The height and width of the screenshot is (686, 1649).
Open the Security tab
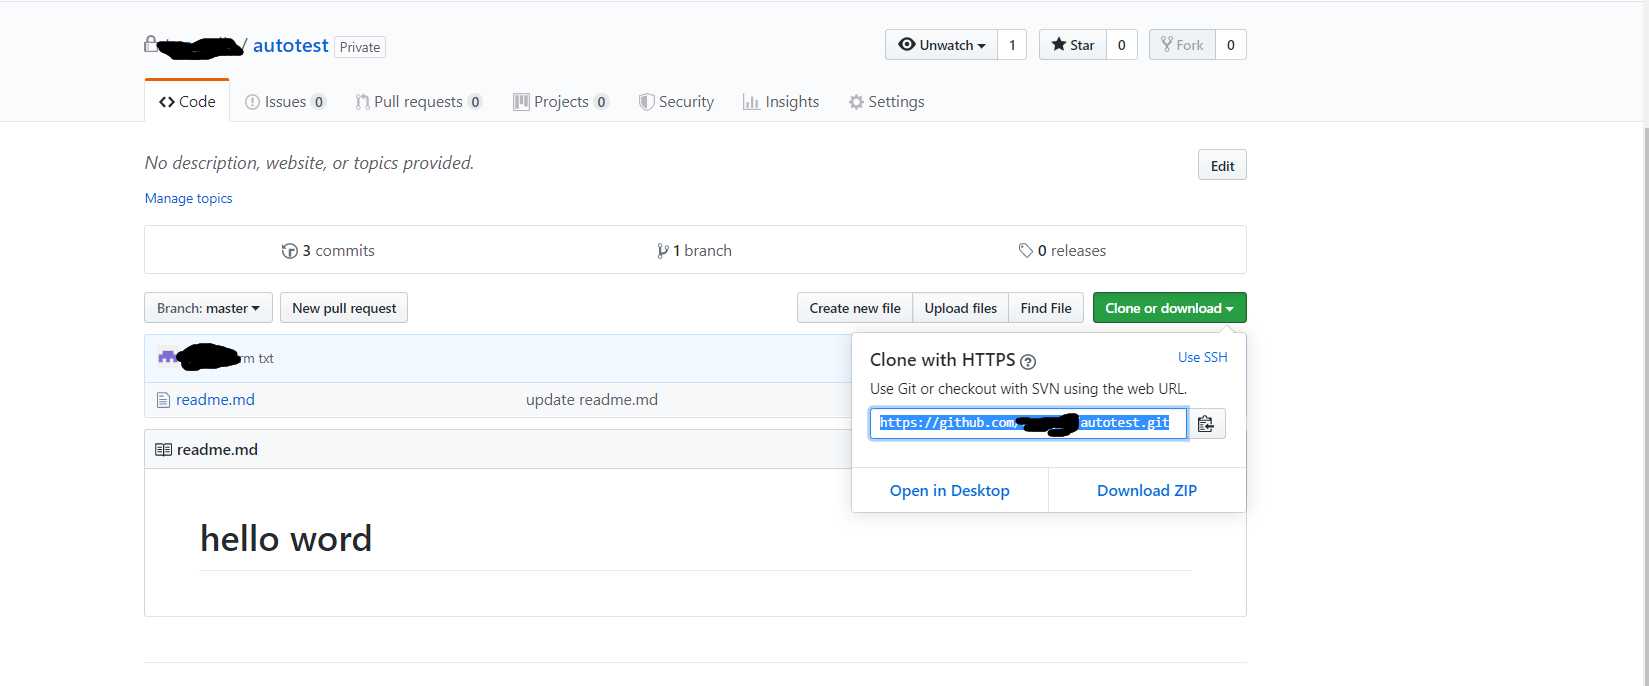[x=676, y=102]
